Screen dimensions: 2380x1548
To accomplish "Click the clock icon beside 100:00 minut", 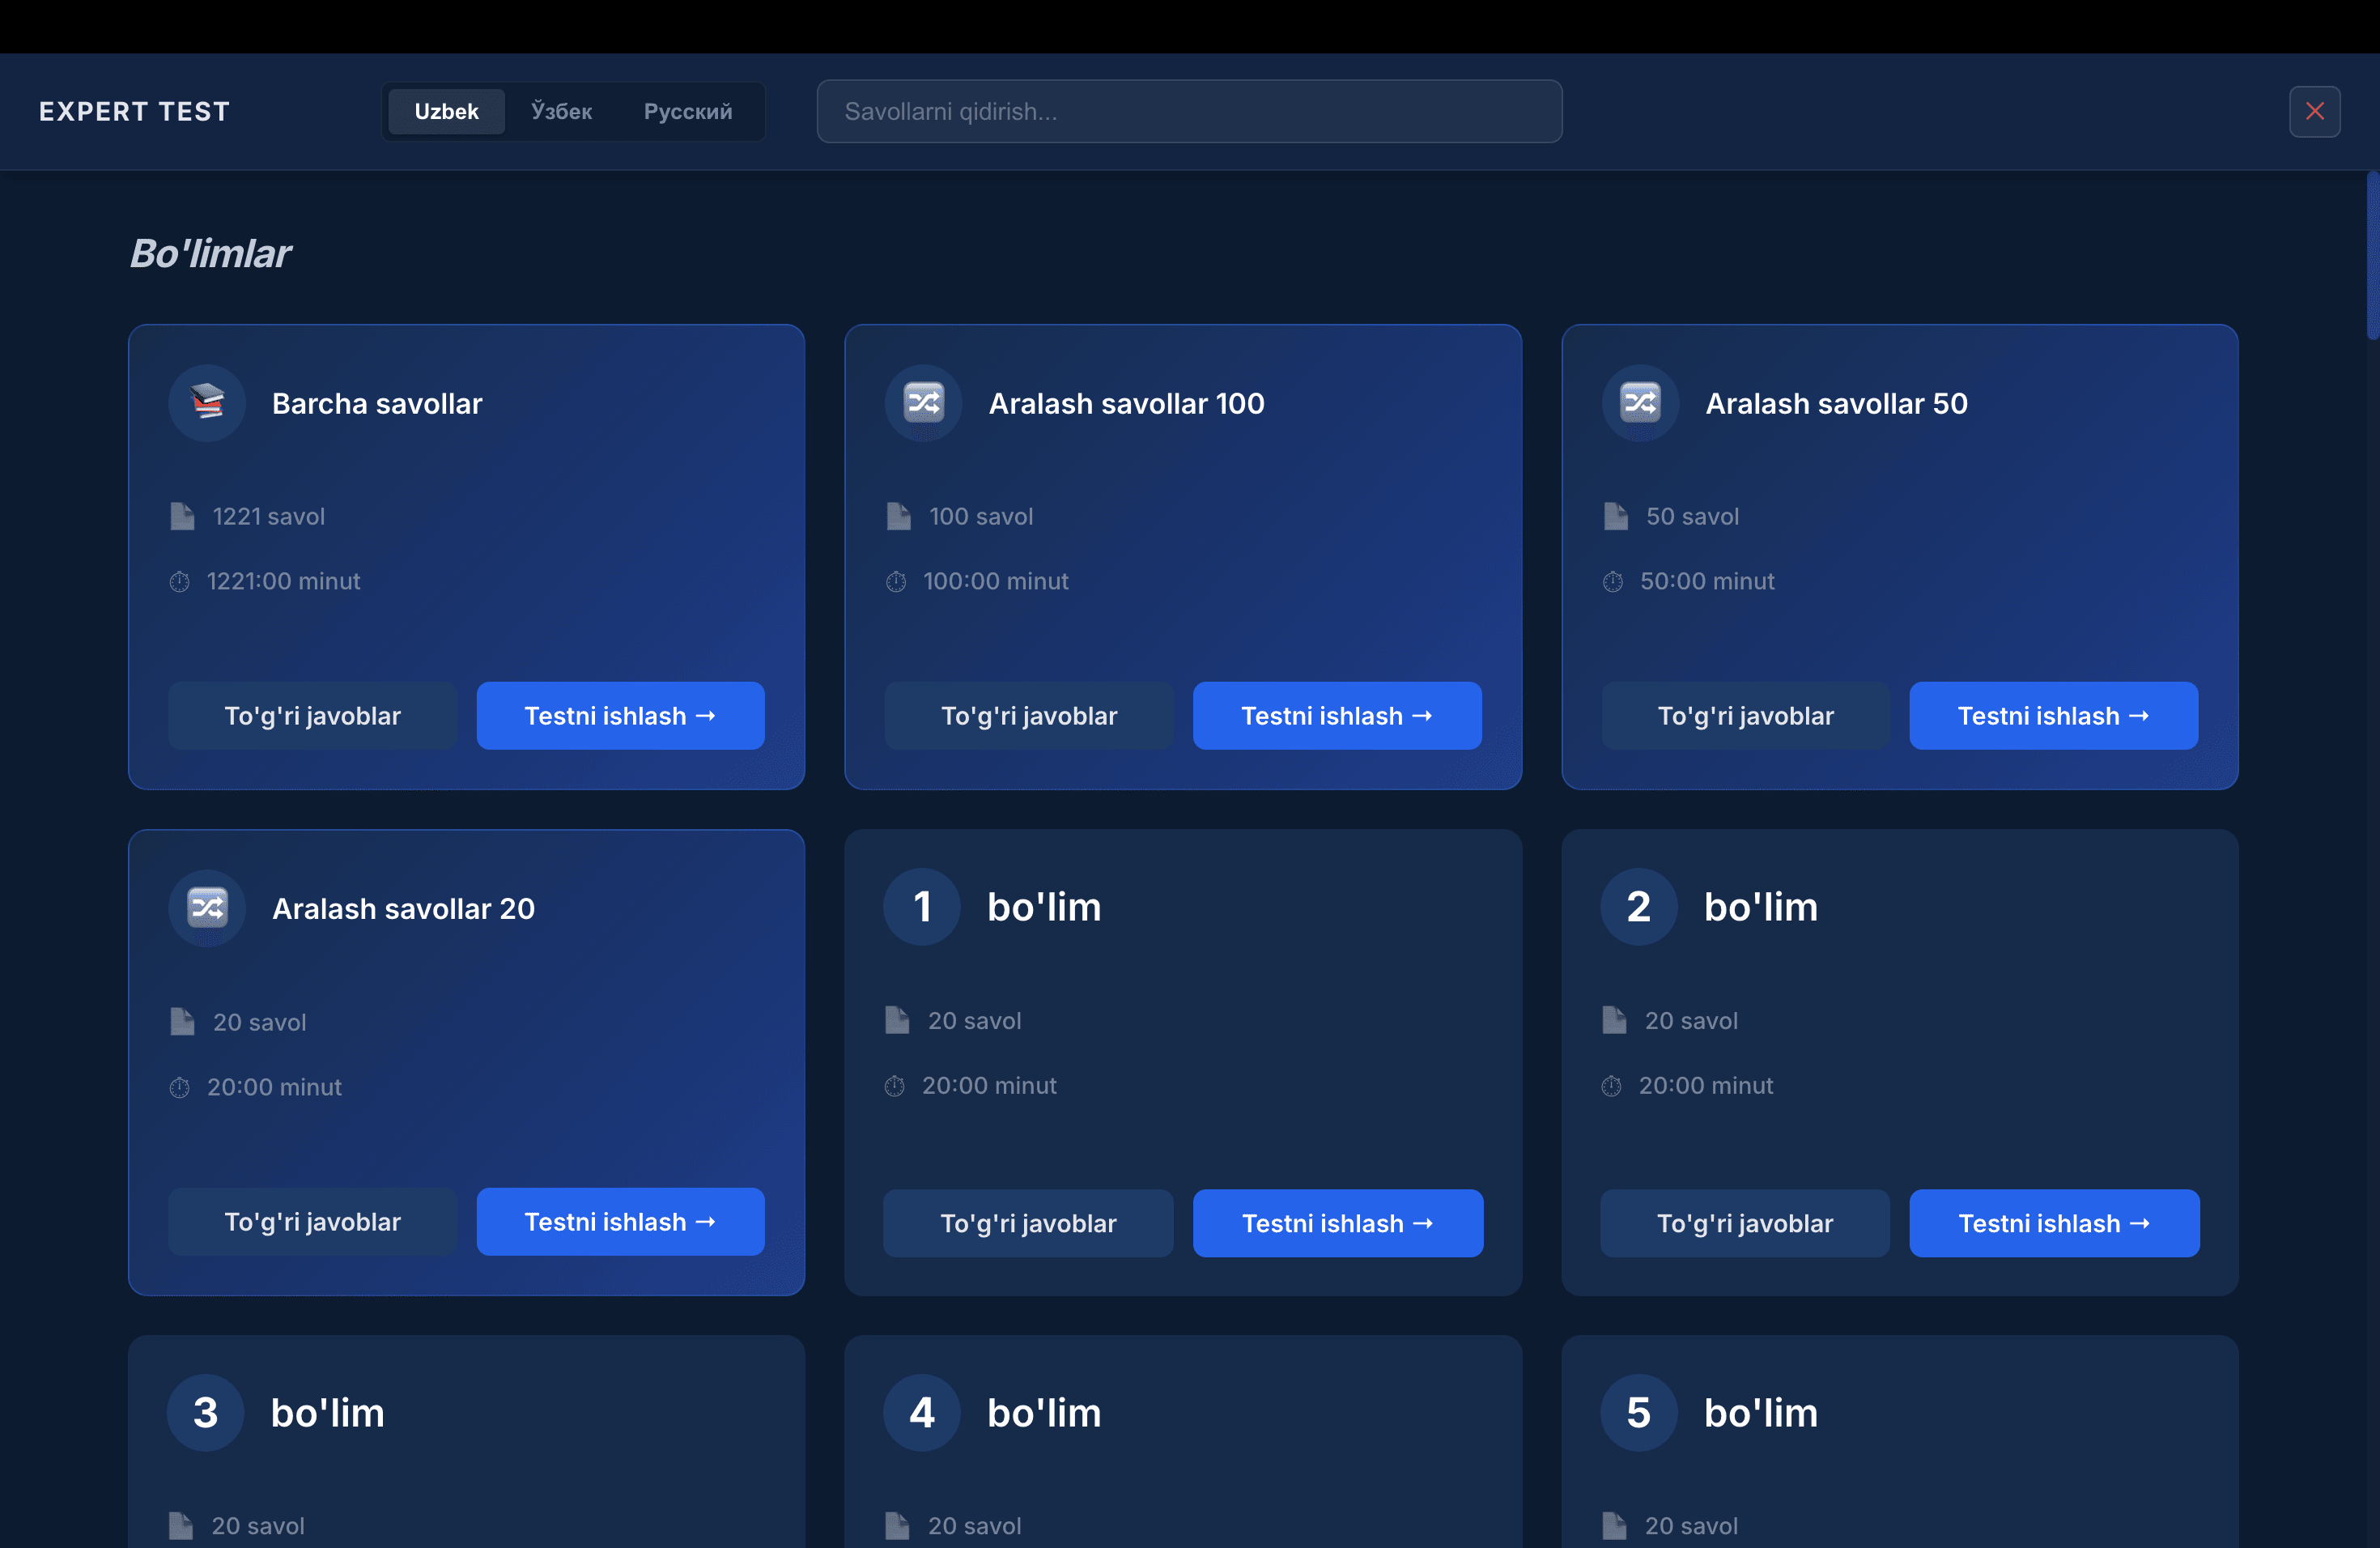I will (x=897, y=581).
